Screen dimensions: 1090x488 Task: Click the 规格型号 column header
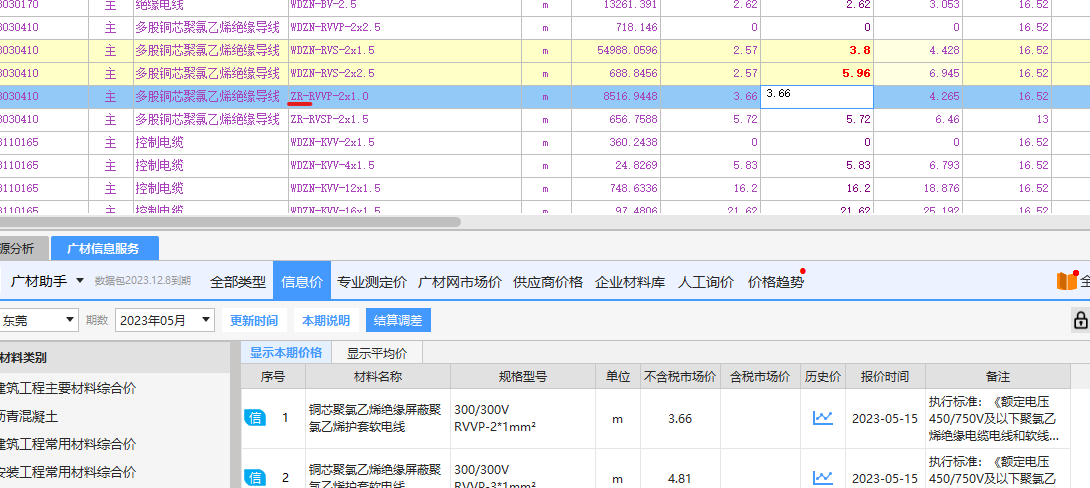tap(523, 376)
